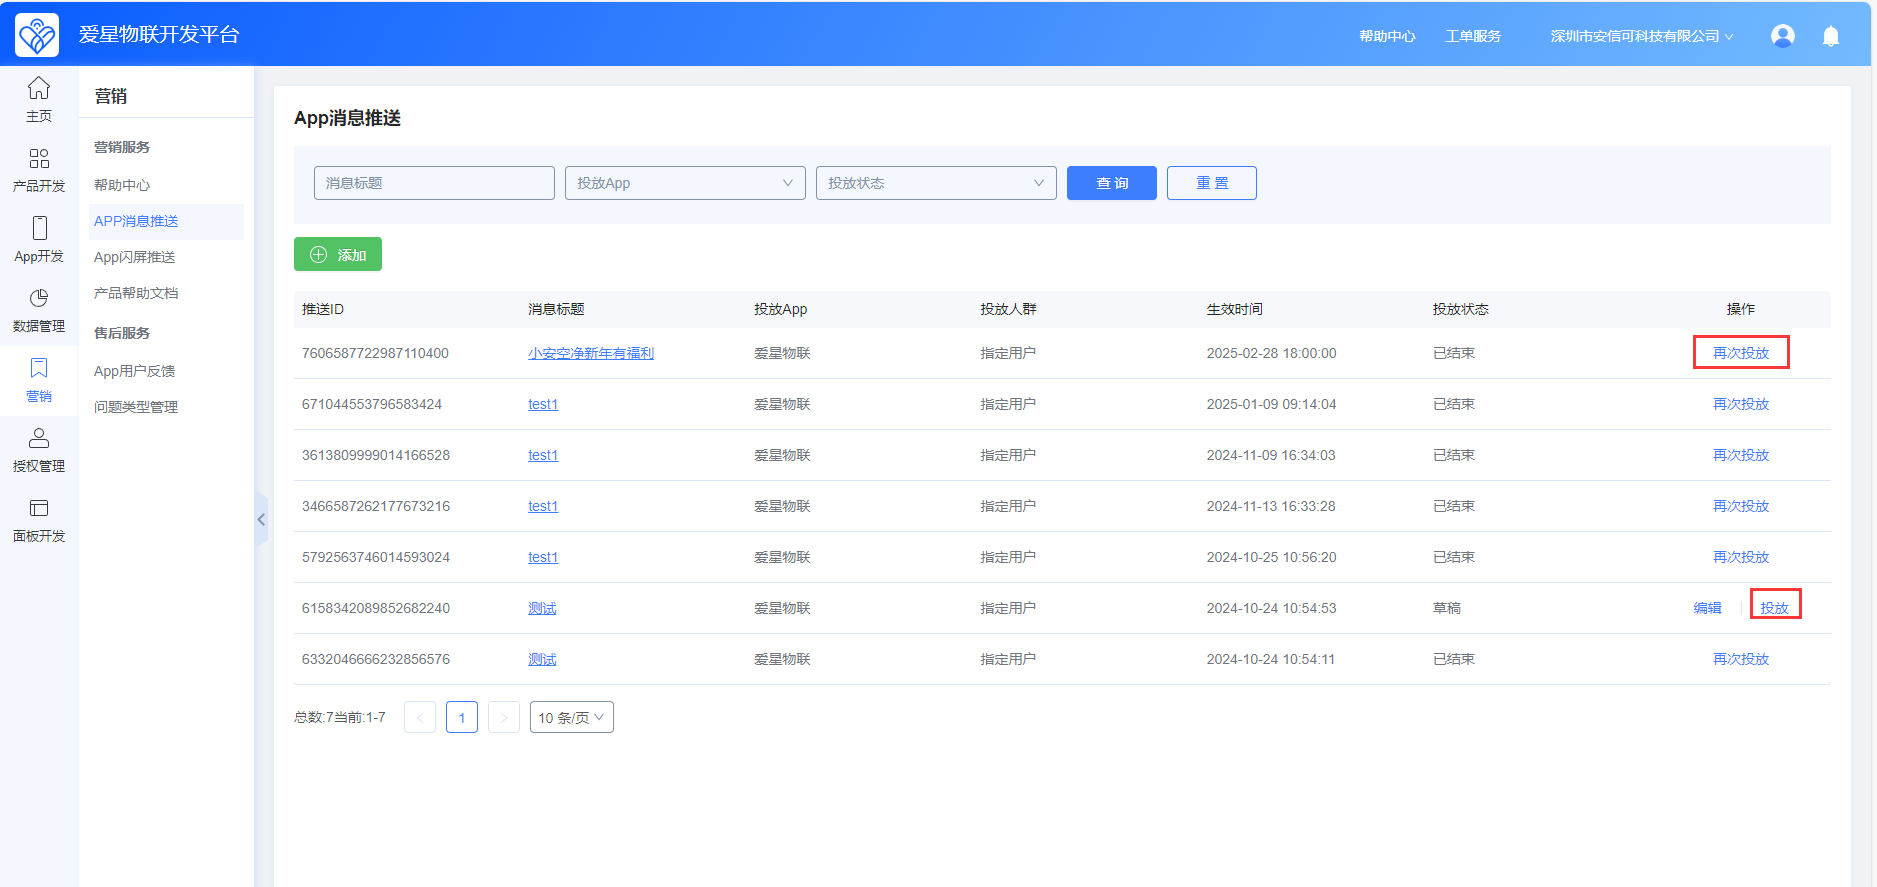Open test1 link for ID 5792563746014593024

(x=543, y=557)
